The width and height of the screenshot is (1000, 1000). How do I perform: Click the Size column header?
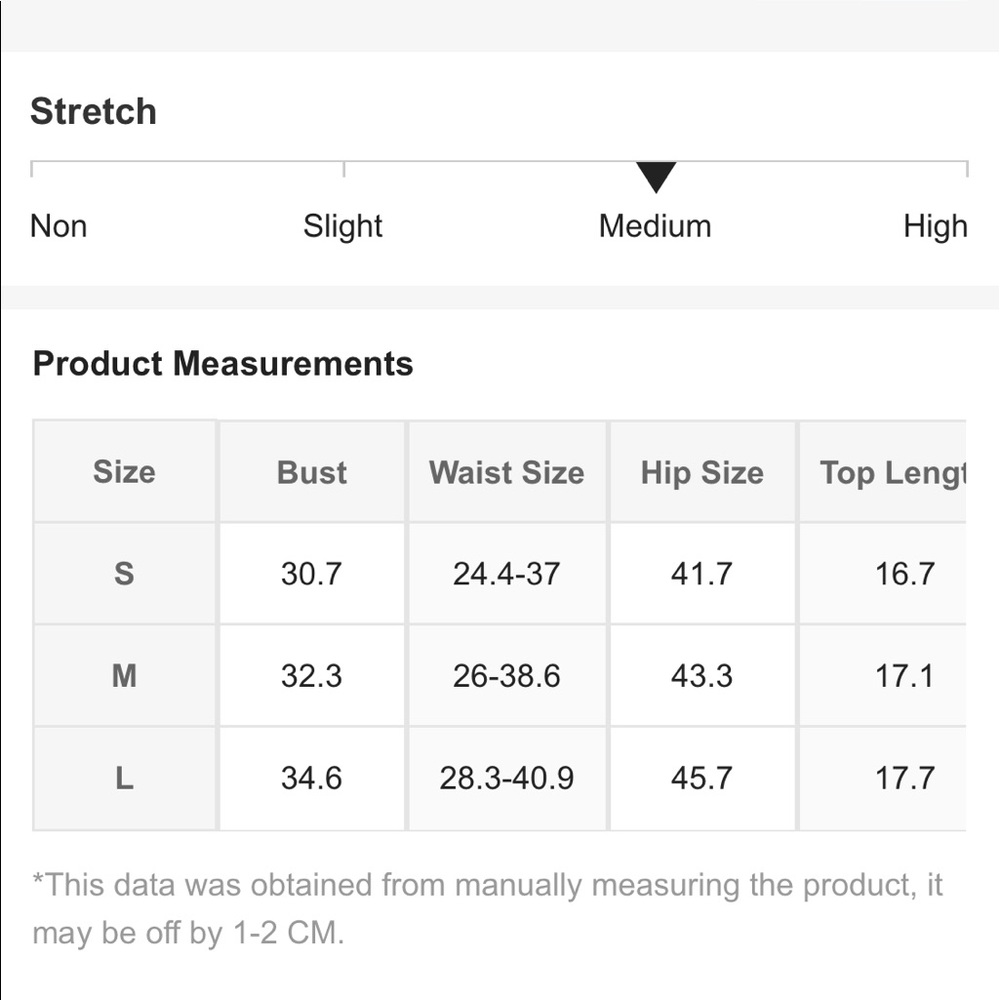click(x=124, y=472)
